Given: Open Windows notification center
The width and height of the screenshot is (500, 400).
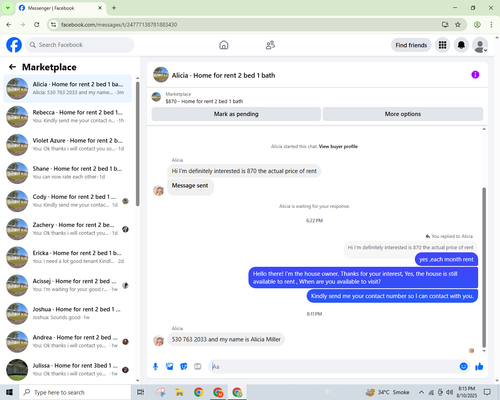Looking at the screenshot, I should pyautogui.click(x=487, y=392).
